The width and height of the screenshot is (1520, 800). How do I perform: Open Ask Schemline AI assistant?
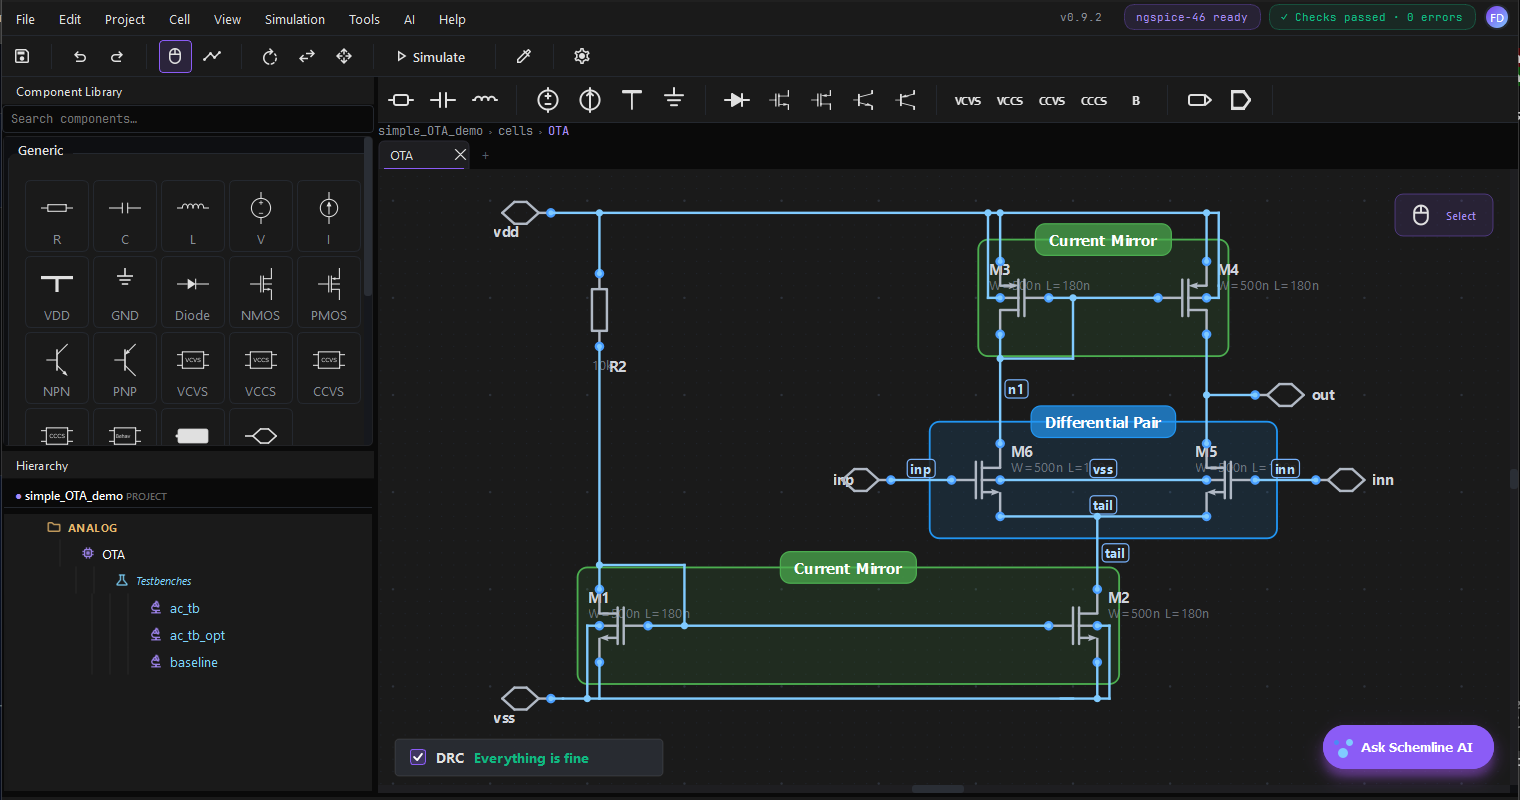click(x=1407, y=747)
